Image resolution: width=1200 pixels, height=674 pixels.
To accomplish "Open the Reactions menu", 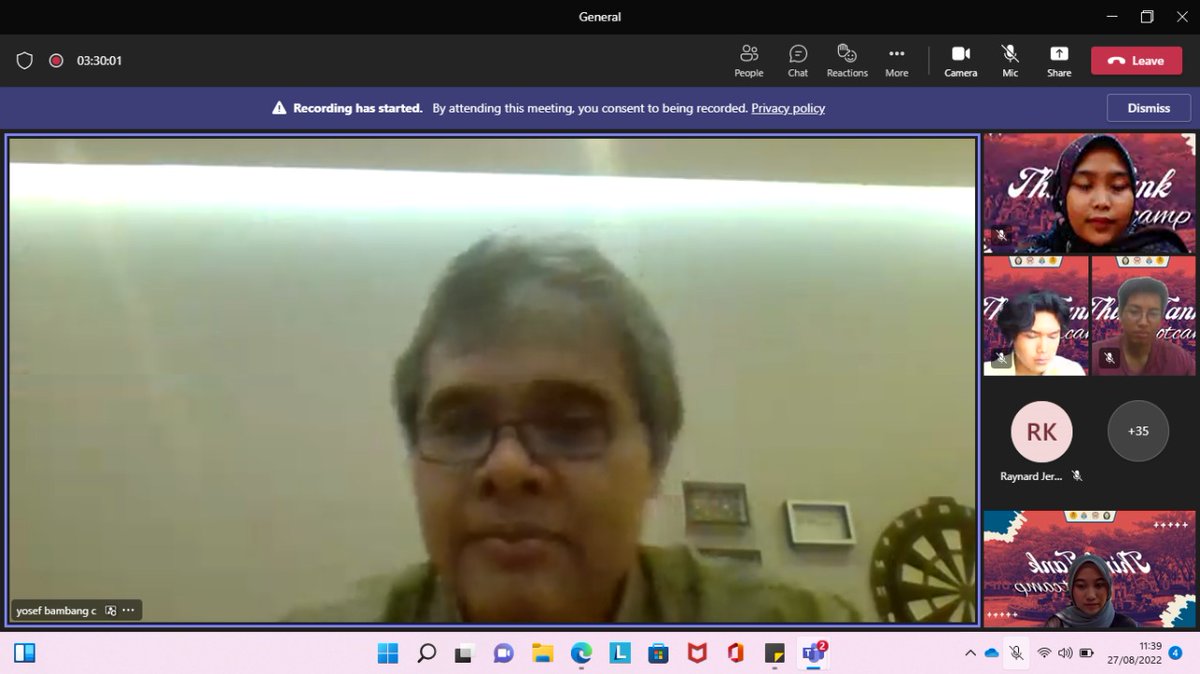I will [x=847, y=61].
